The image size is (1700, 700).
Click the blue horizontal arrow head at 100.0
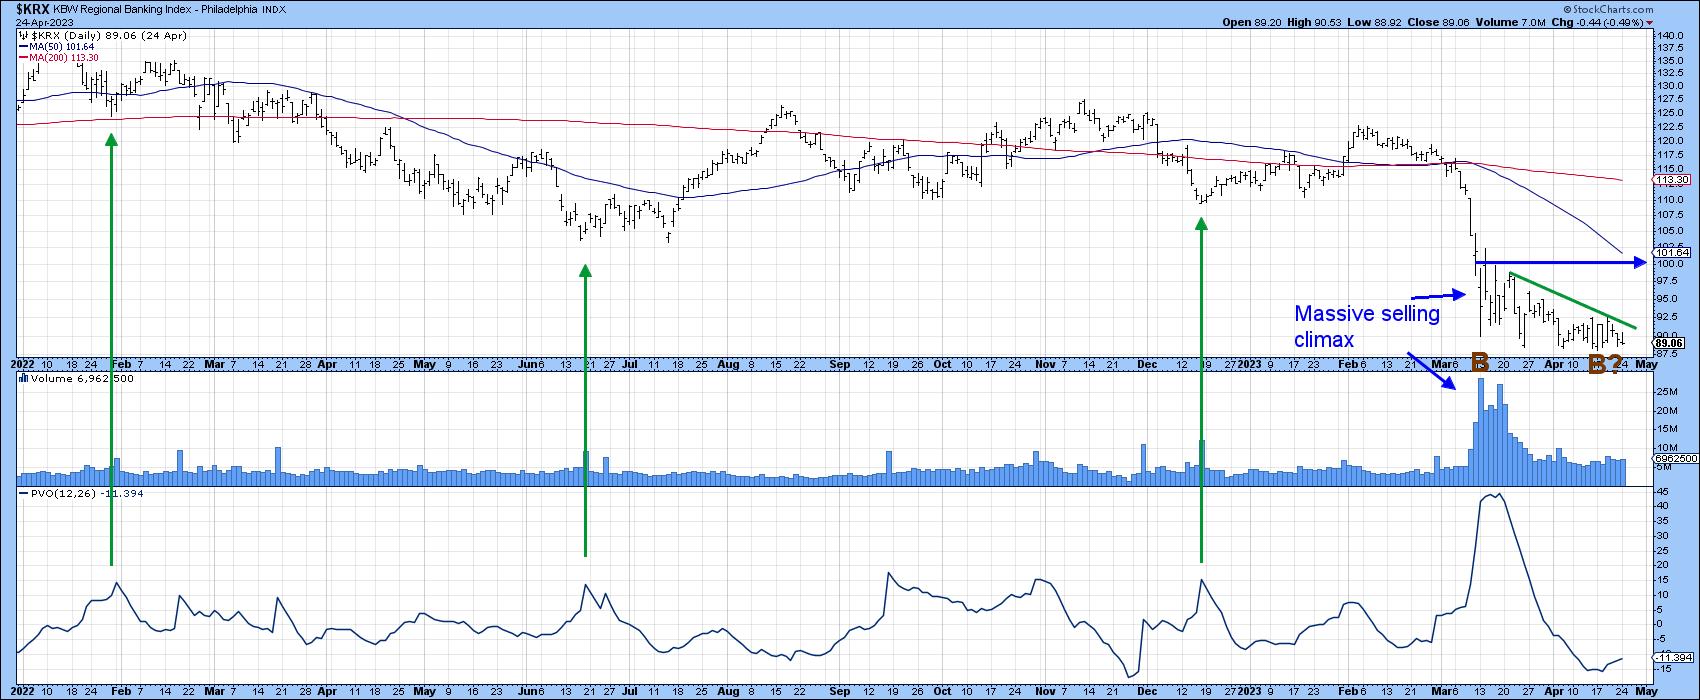[1640, 262]
